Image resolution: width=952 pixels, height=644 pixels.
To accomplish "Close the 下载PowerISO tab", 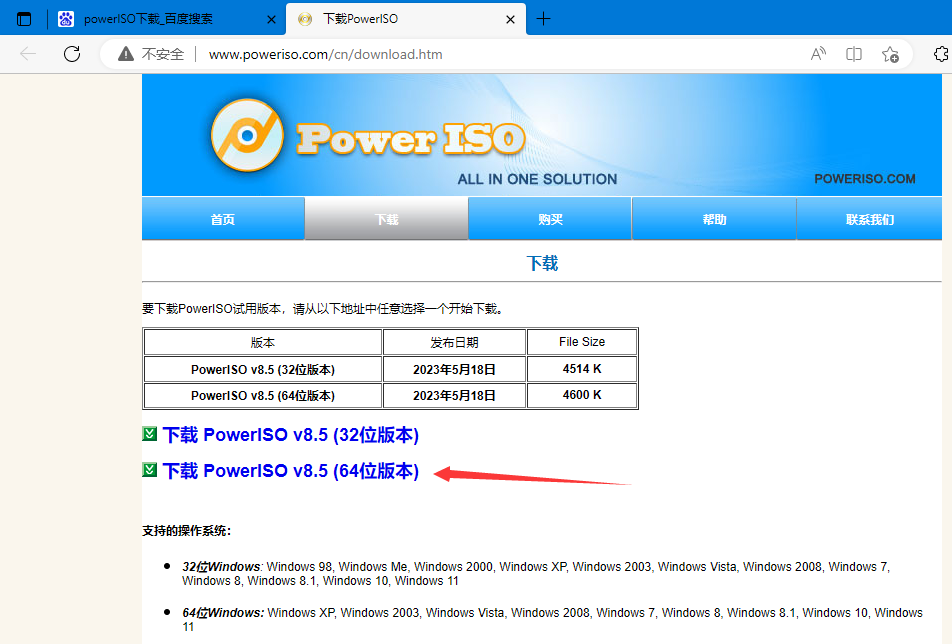I will click(x=510, y=19).
